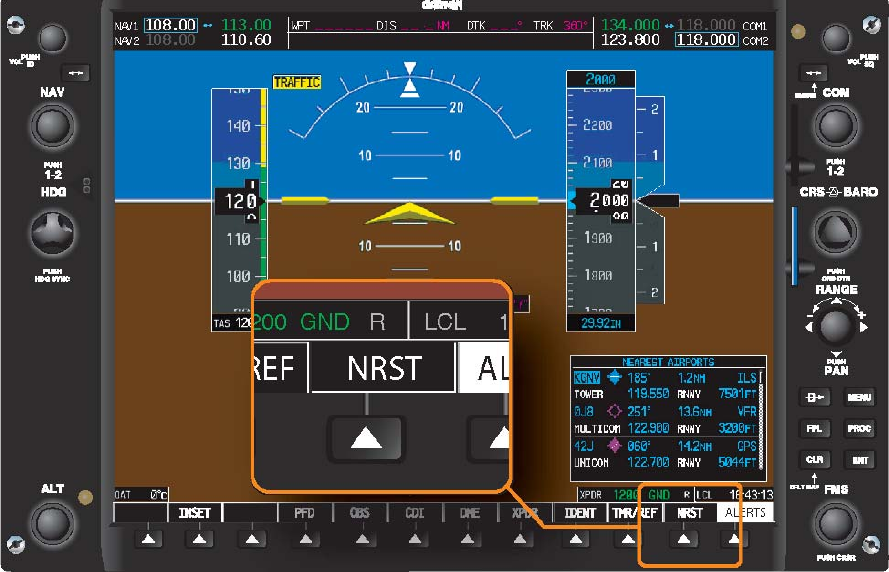Click the triangle softkey below DME
The width and height of the screenshot is (889, 572).
click(467, 539)
